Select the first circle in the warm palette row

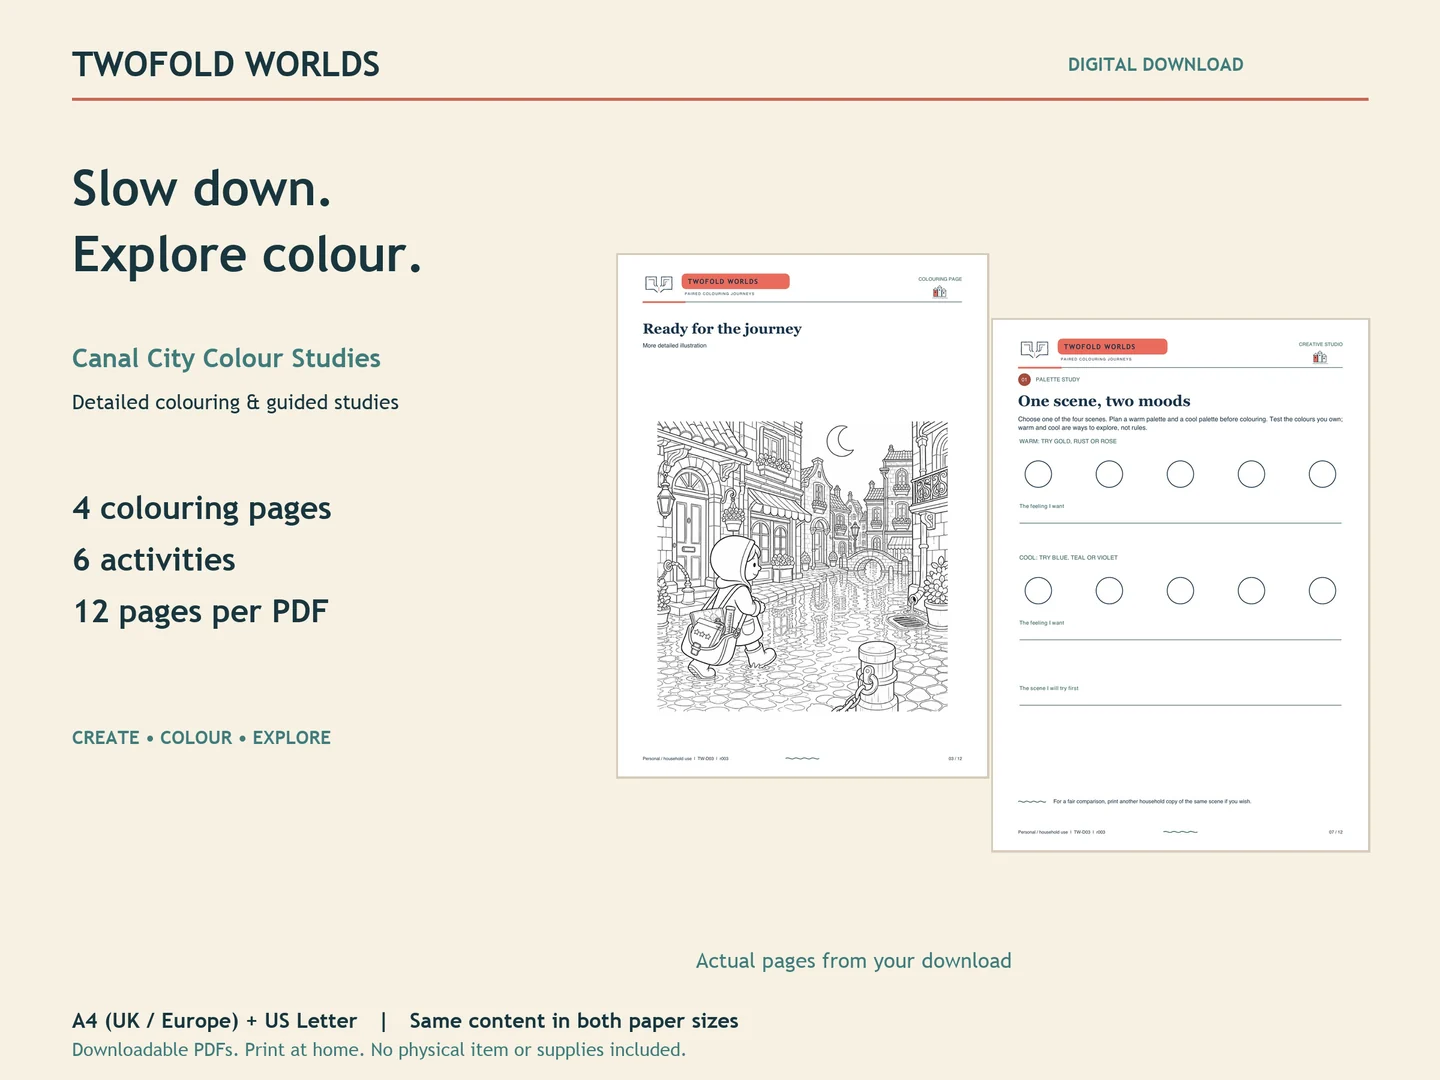pos(1038,474)
